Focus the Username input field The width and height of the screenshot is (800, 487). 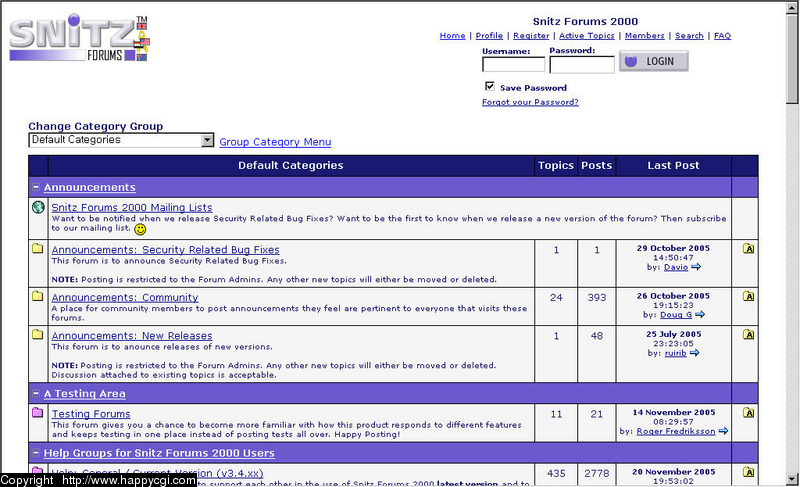click(x=513, y=64)
